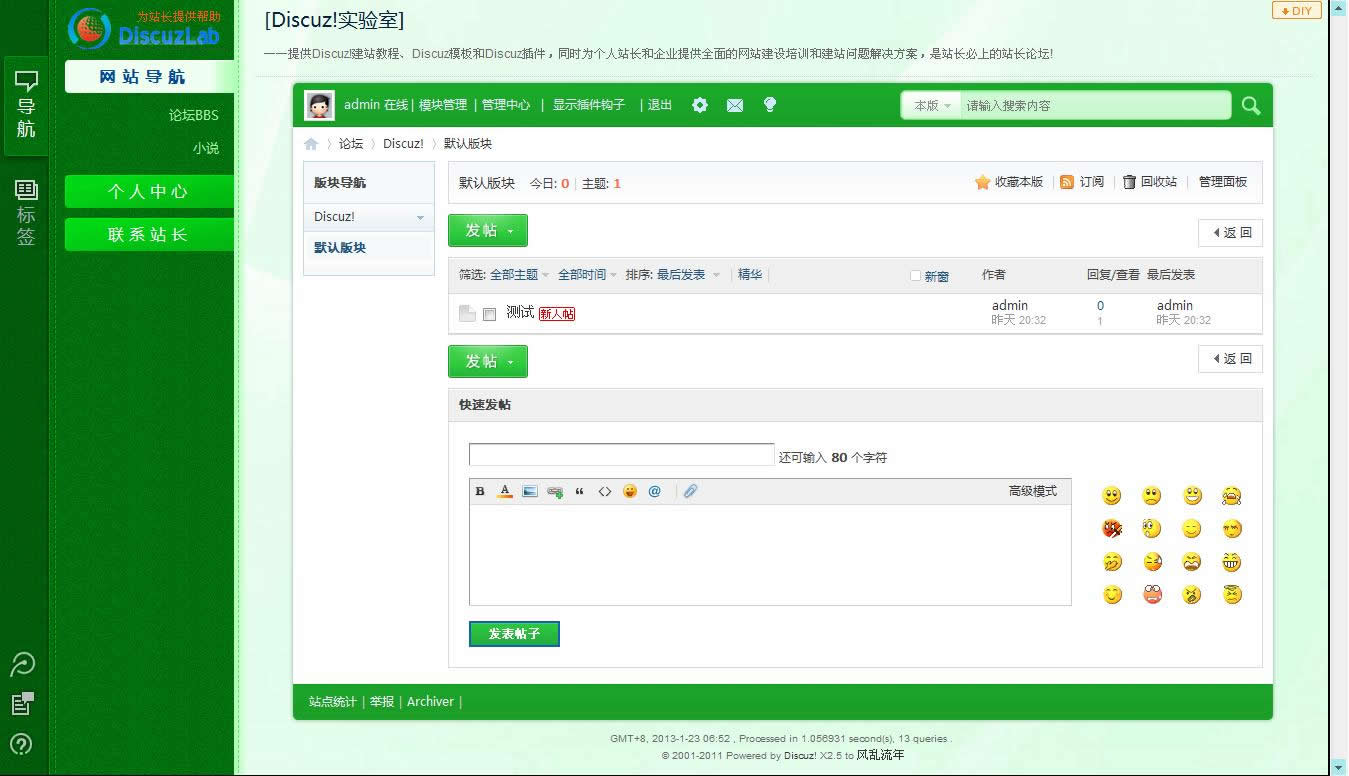Click the lightbulb notification icon in header

(x=770, y=104)
